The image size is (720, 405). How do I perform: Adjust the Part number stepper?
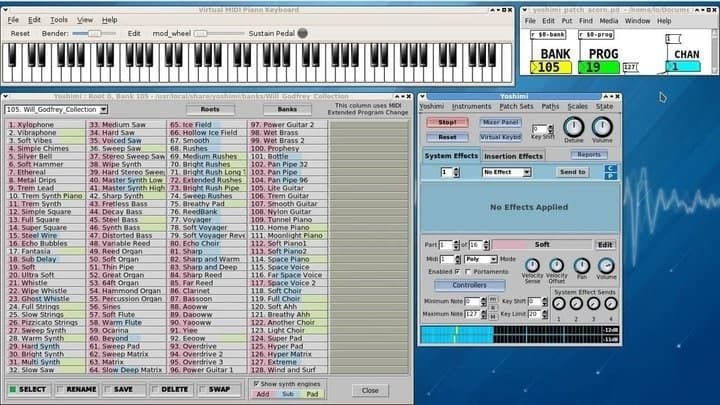point(456,245)
